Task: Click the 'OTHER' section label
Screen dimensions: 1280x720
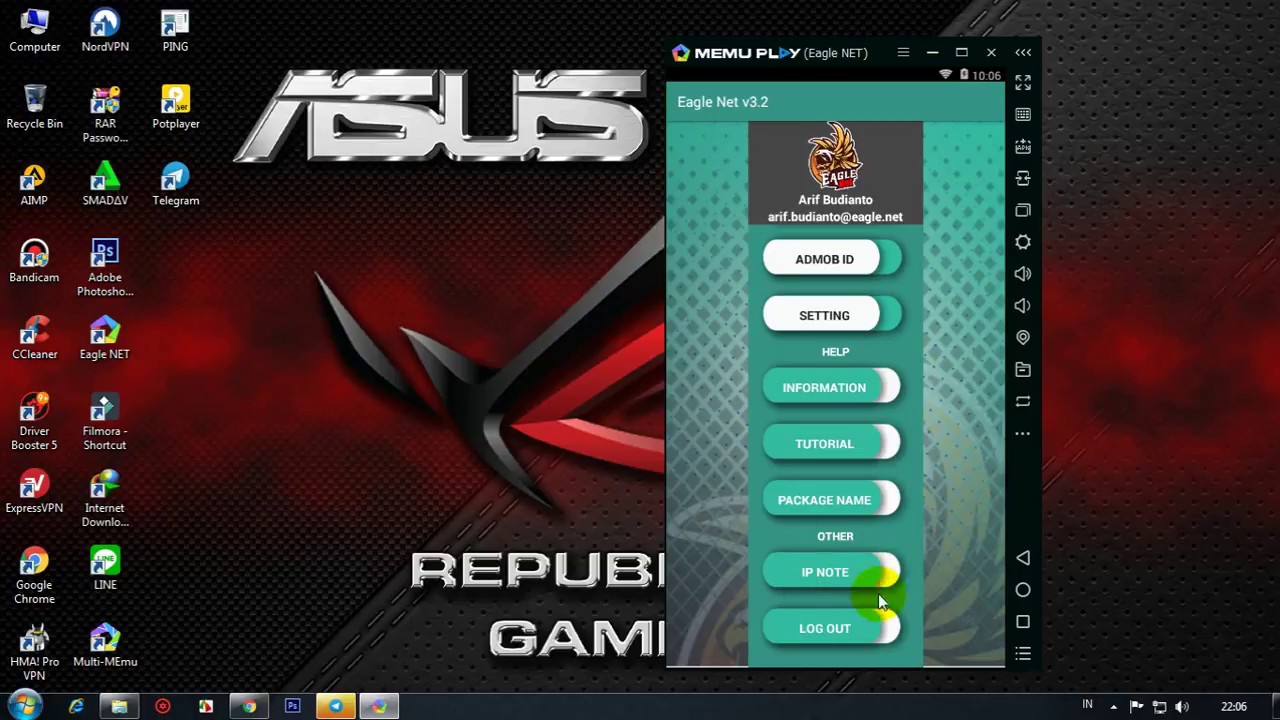Action: [x=835, y=536]
